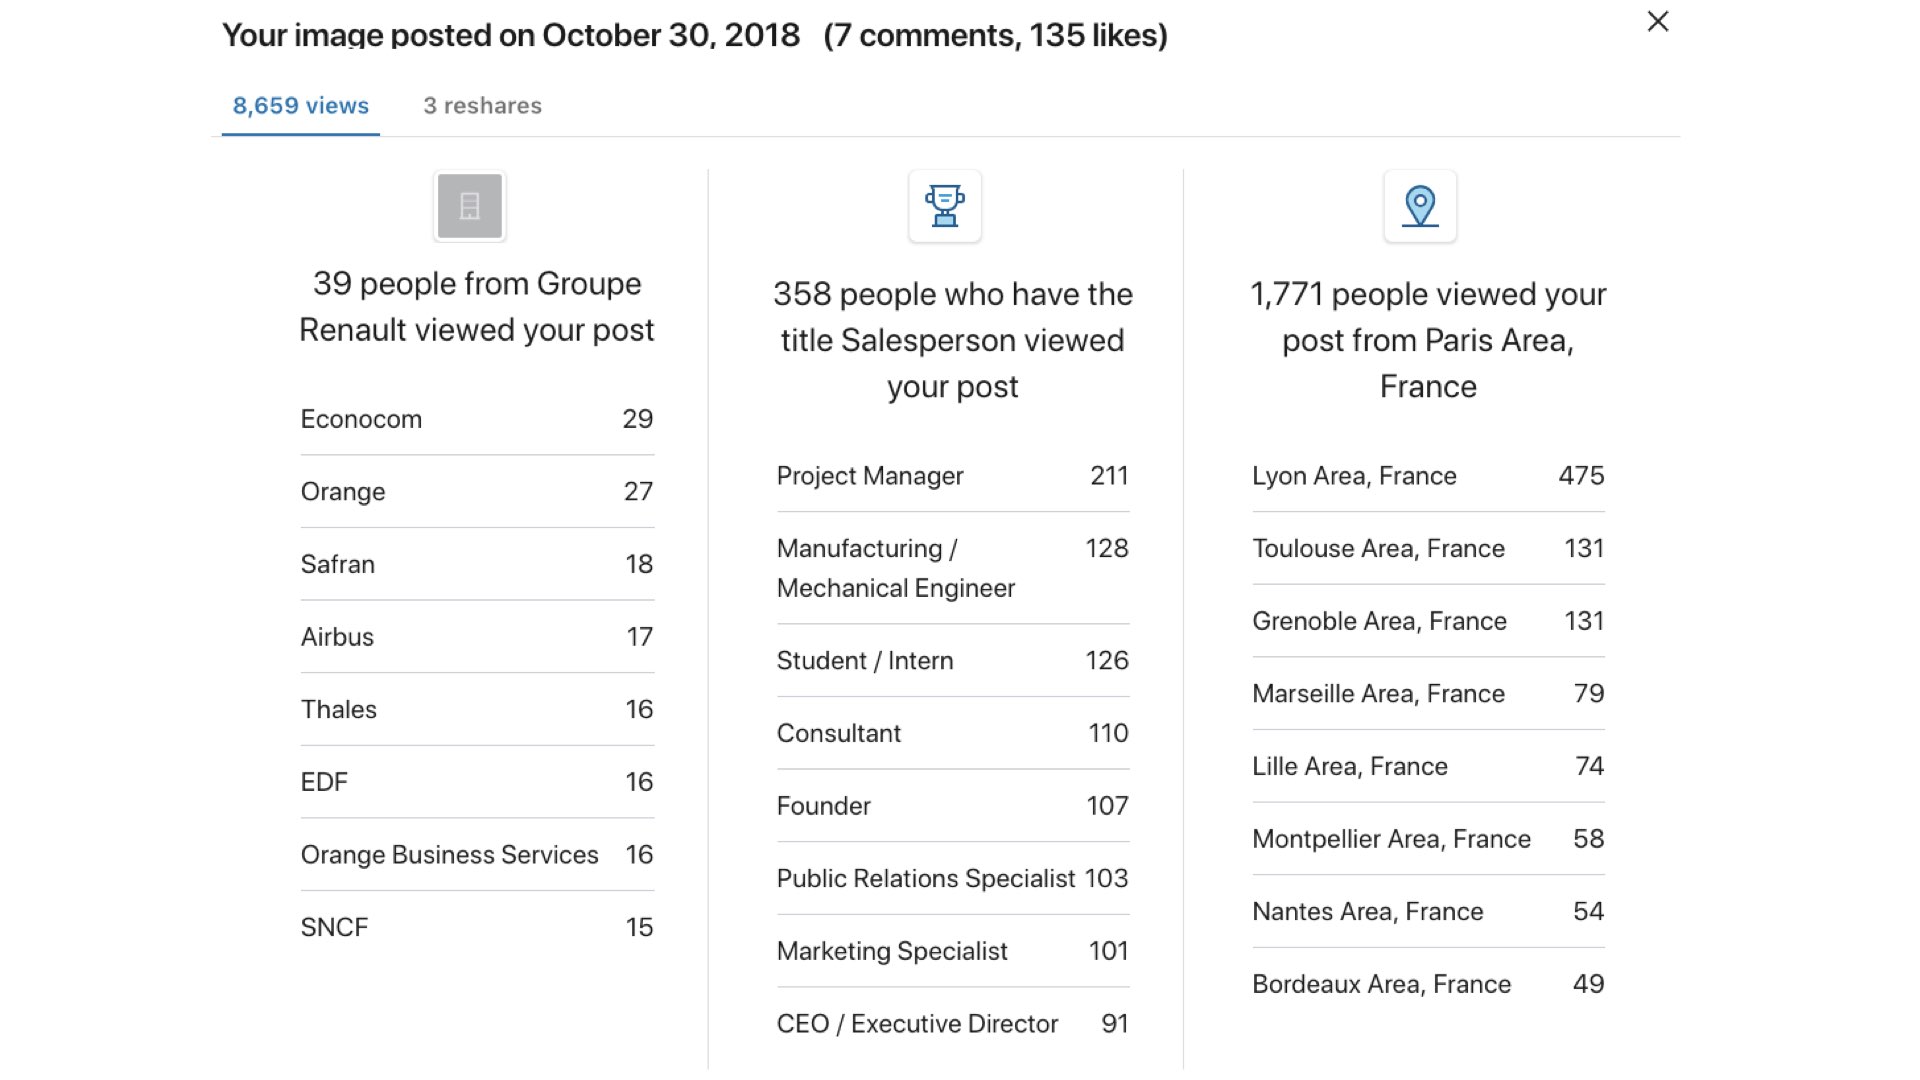Close the post analytics dialog
The width and height of the screenshot is (1920, 1080).
[x=1658, y=21]
